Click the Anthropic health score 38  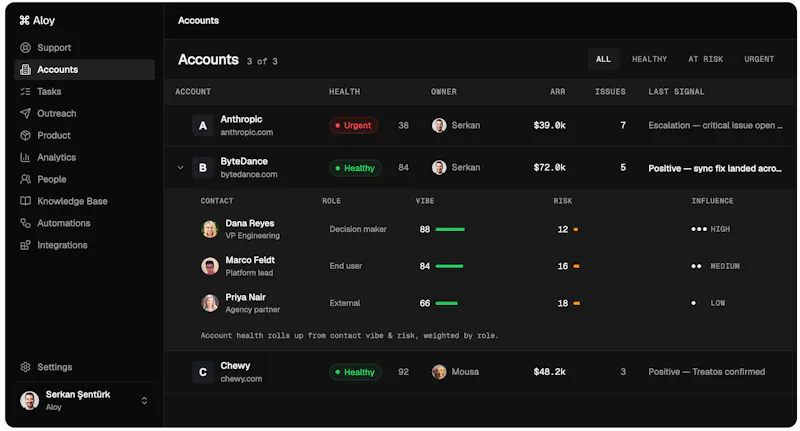(x=403, y=125)
